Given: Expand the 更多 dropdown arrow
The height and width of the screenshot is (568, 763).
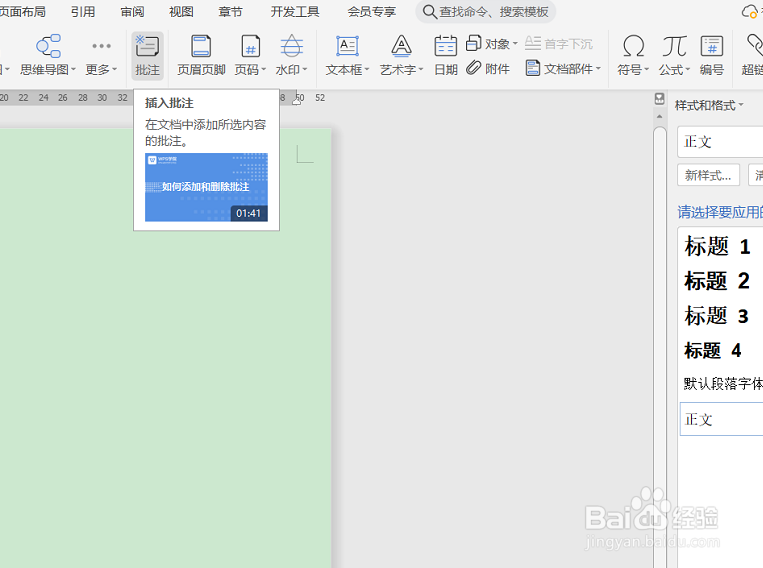Looking at the screenshot, I should tap(114, 70).
